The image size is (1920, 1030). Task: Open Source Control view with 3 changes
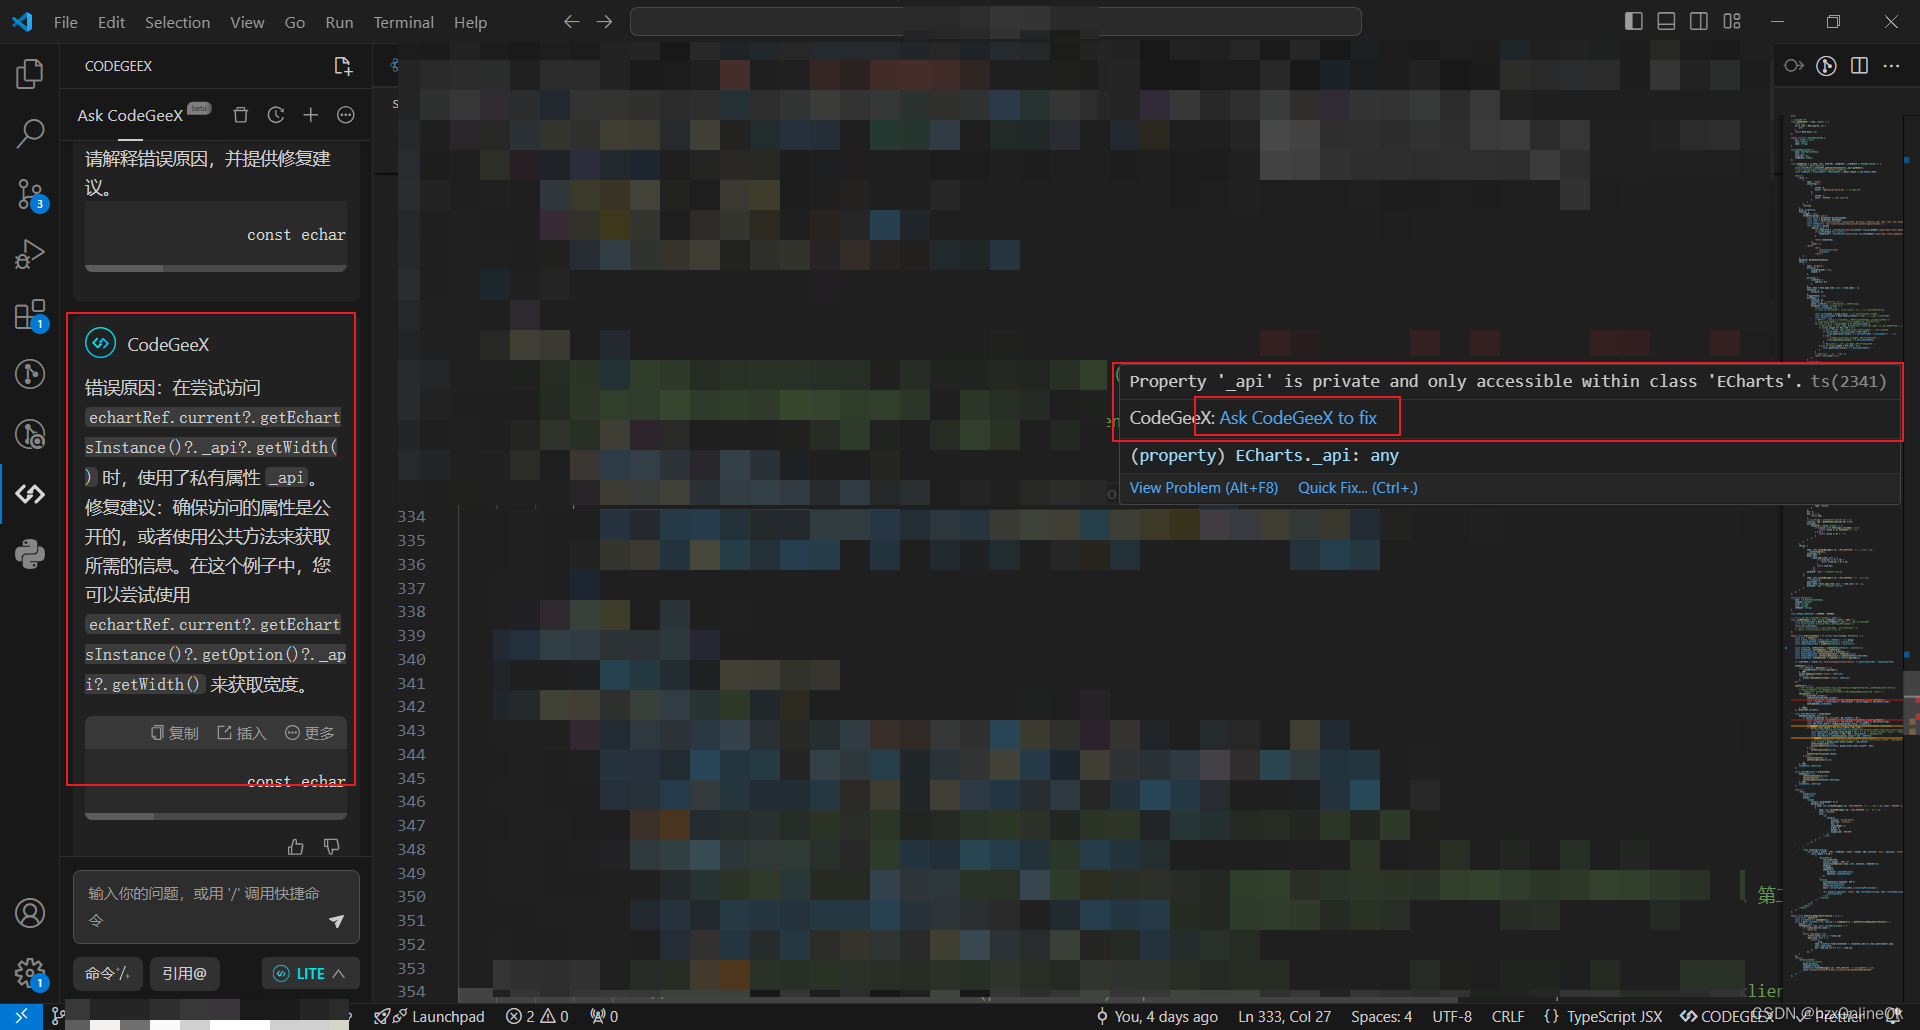(x=30, y=194)
